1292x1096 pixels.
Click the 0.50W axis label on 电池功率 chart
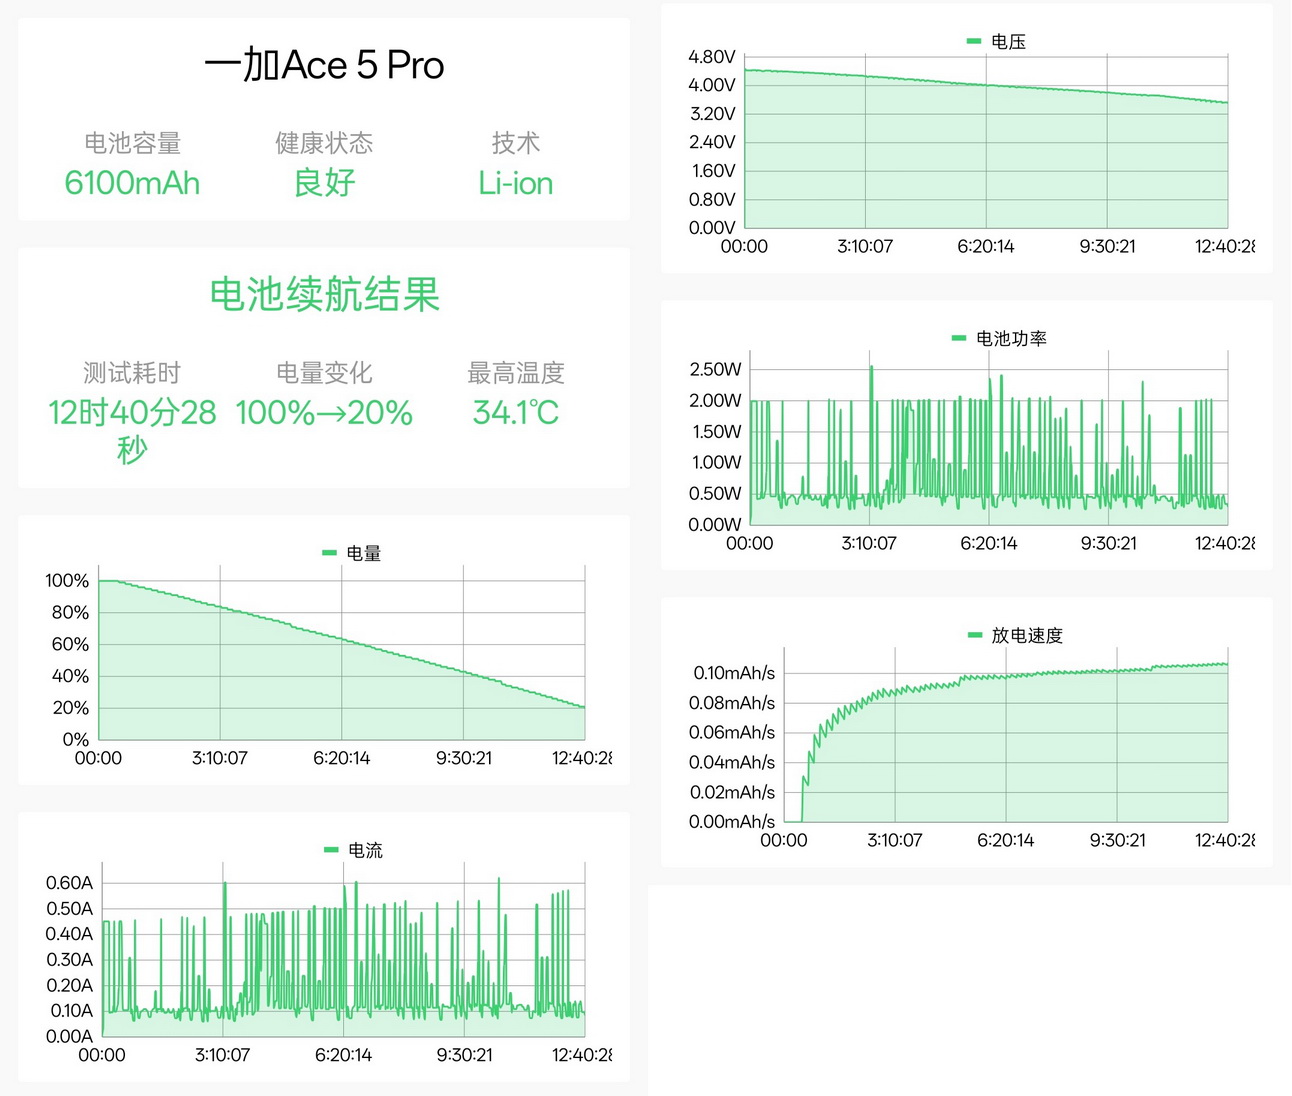coord(715,494)
